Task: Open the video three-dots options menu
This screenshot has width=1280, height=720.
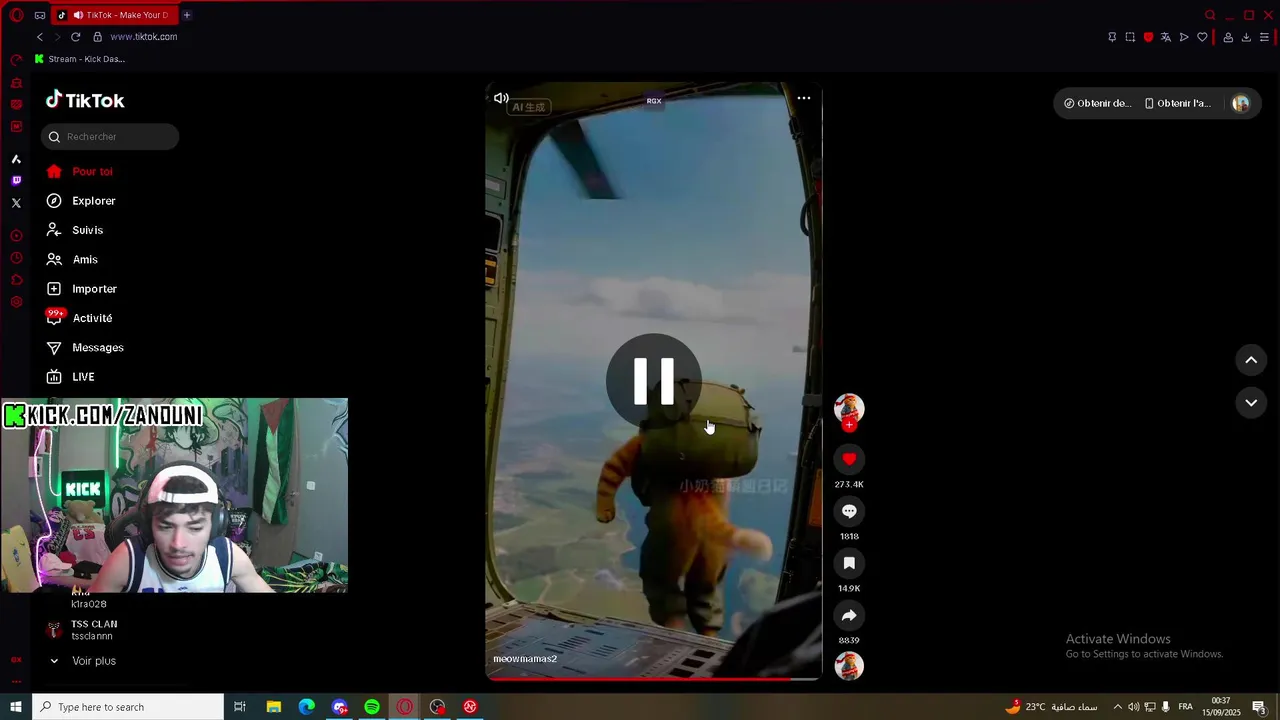Action: (804, 98)
